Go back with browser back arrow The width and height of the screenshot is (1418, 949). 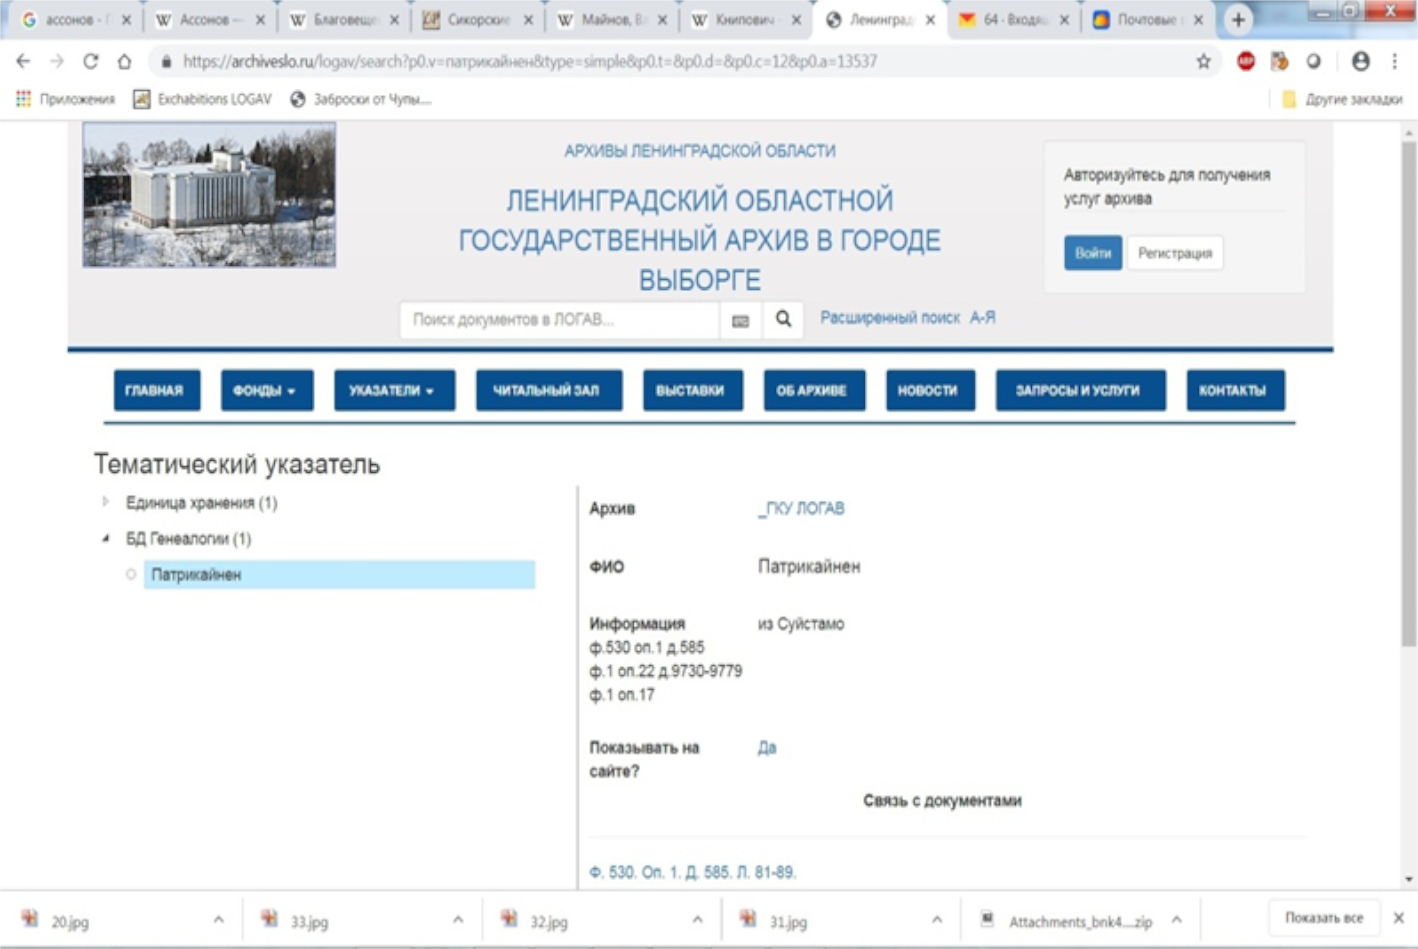23,61
